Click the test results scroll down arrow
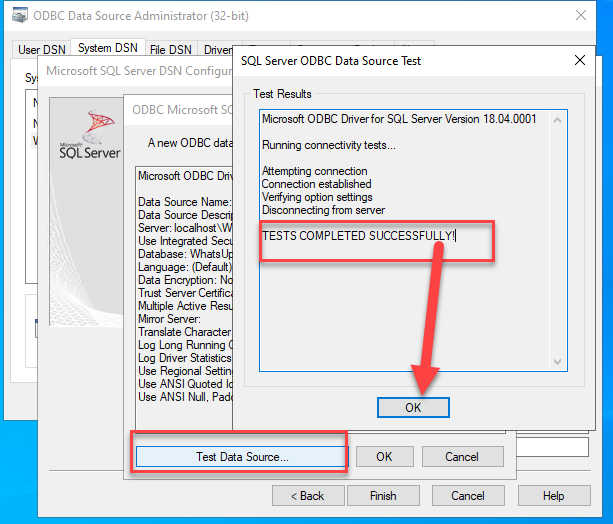Screen dimensions: 613x524 [x=557, y=362]
